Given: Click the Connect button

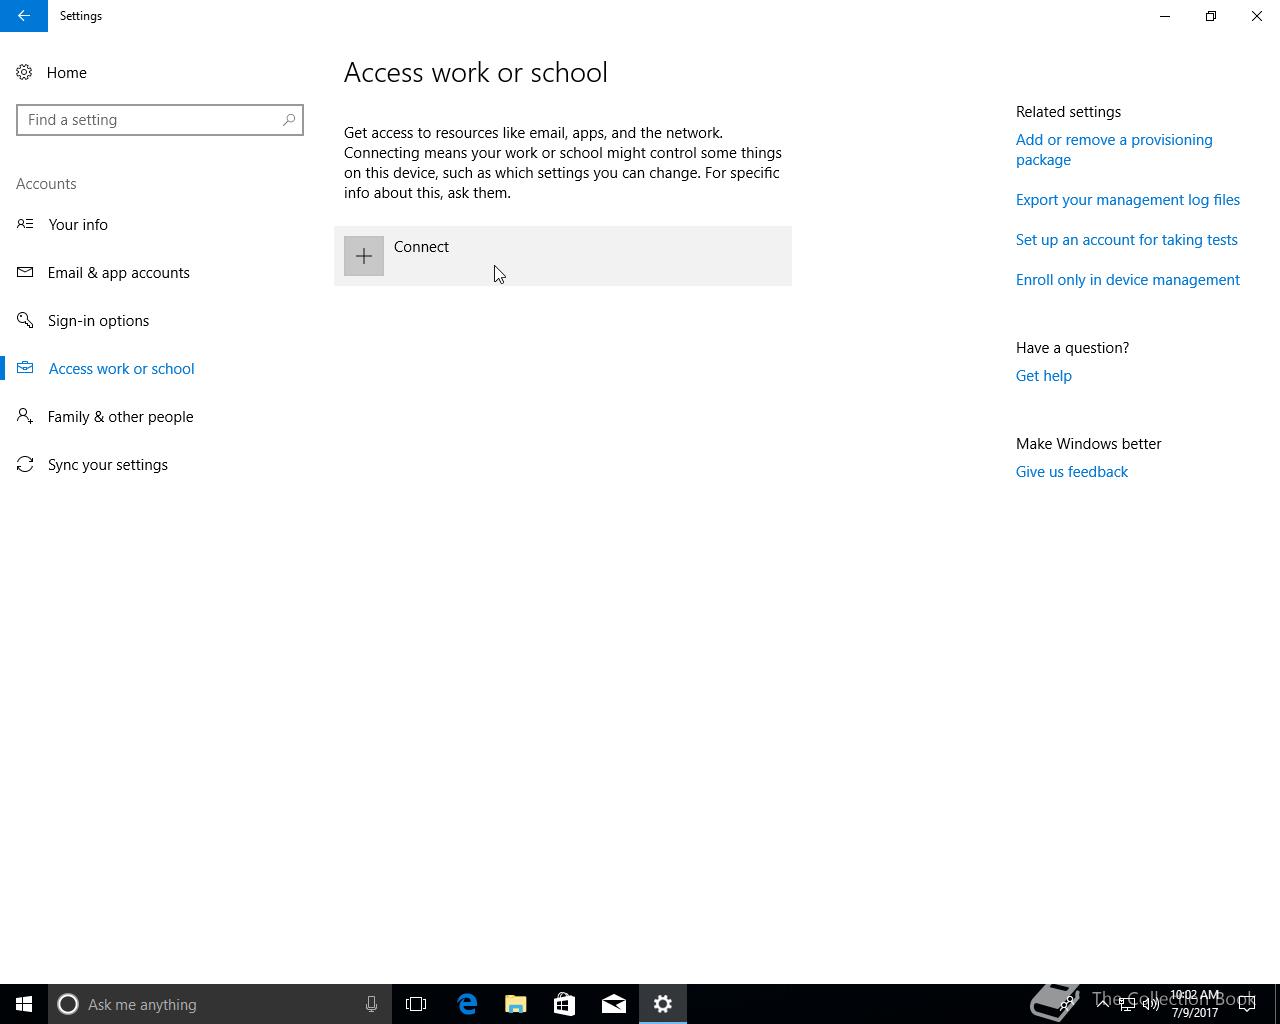Looking at the screenshot, I should tap(563, 256).
